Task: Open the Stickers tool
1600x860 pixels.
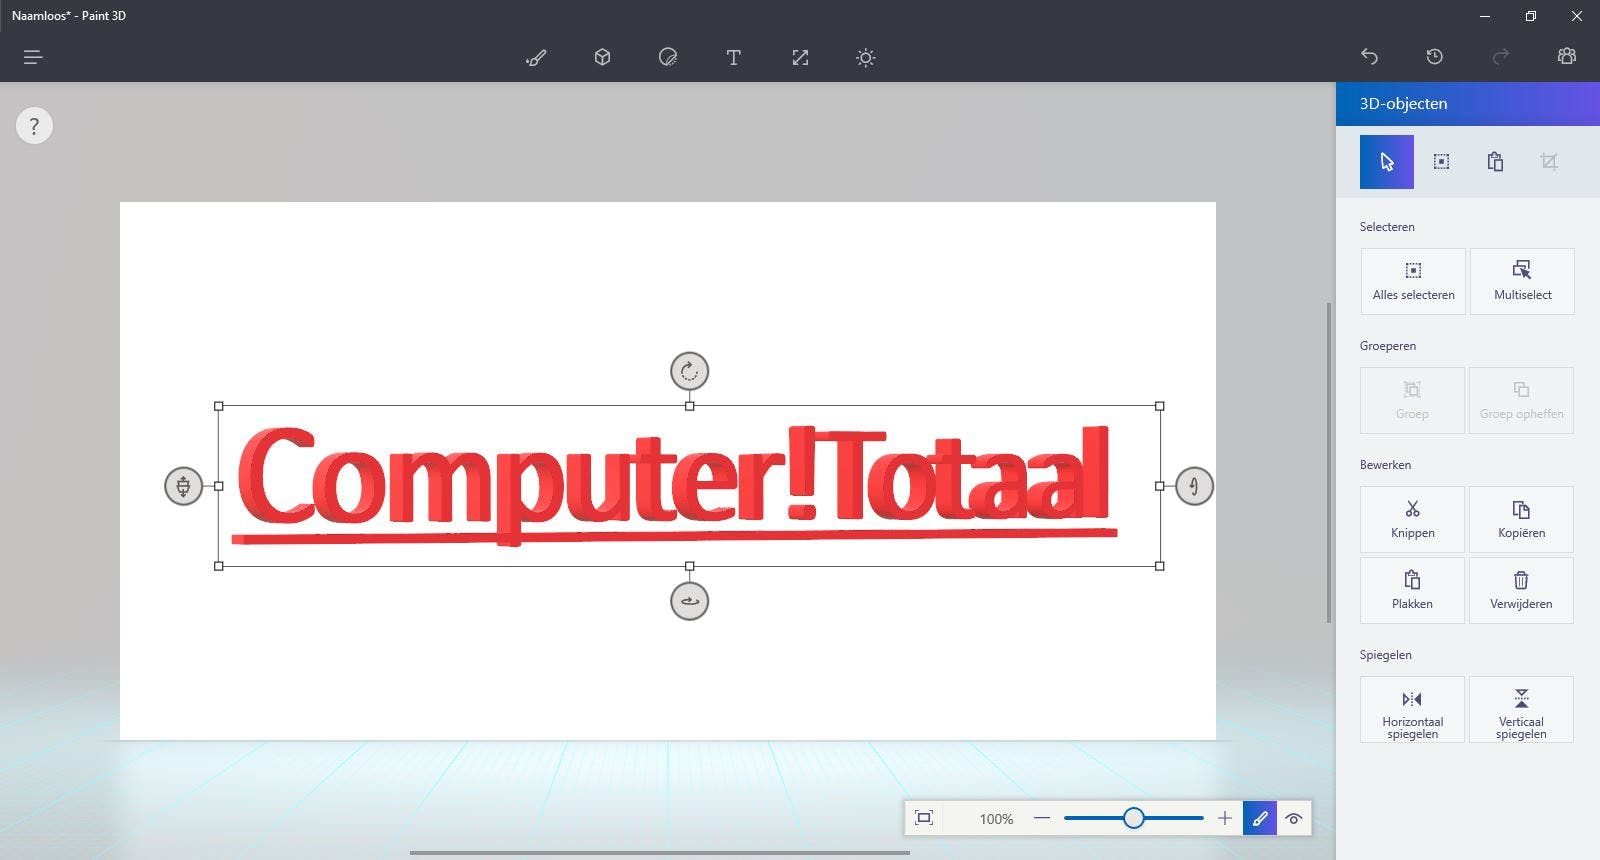Action: click(x=668, y=57)
